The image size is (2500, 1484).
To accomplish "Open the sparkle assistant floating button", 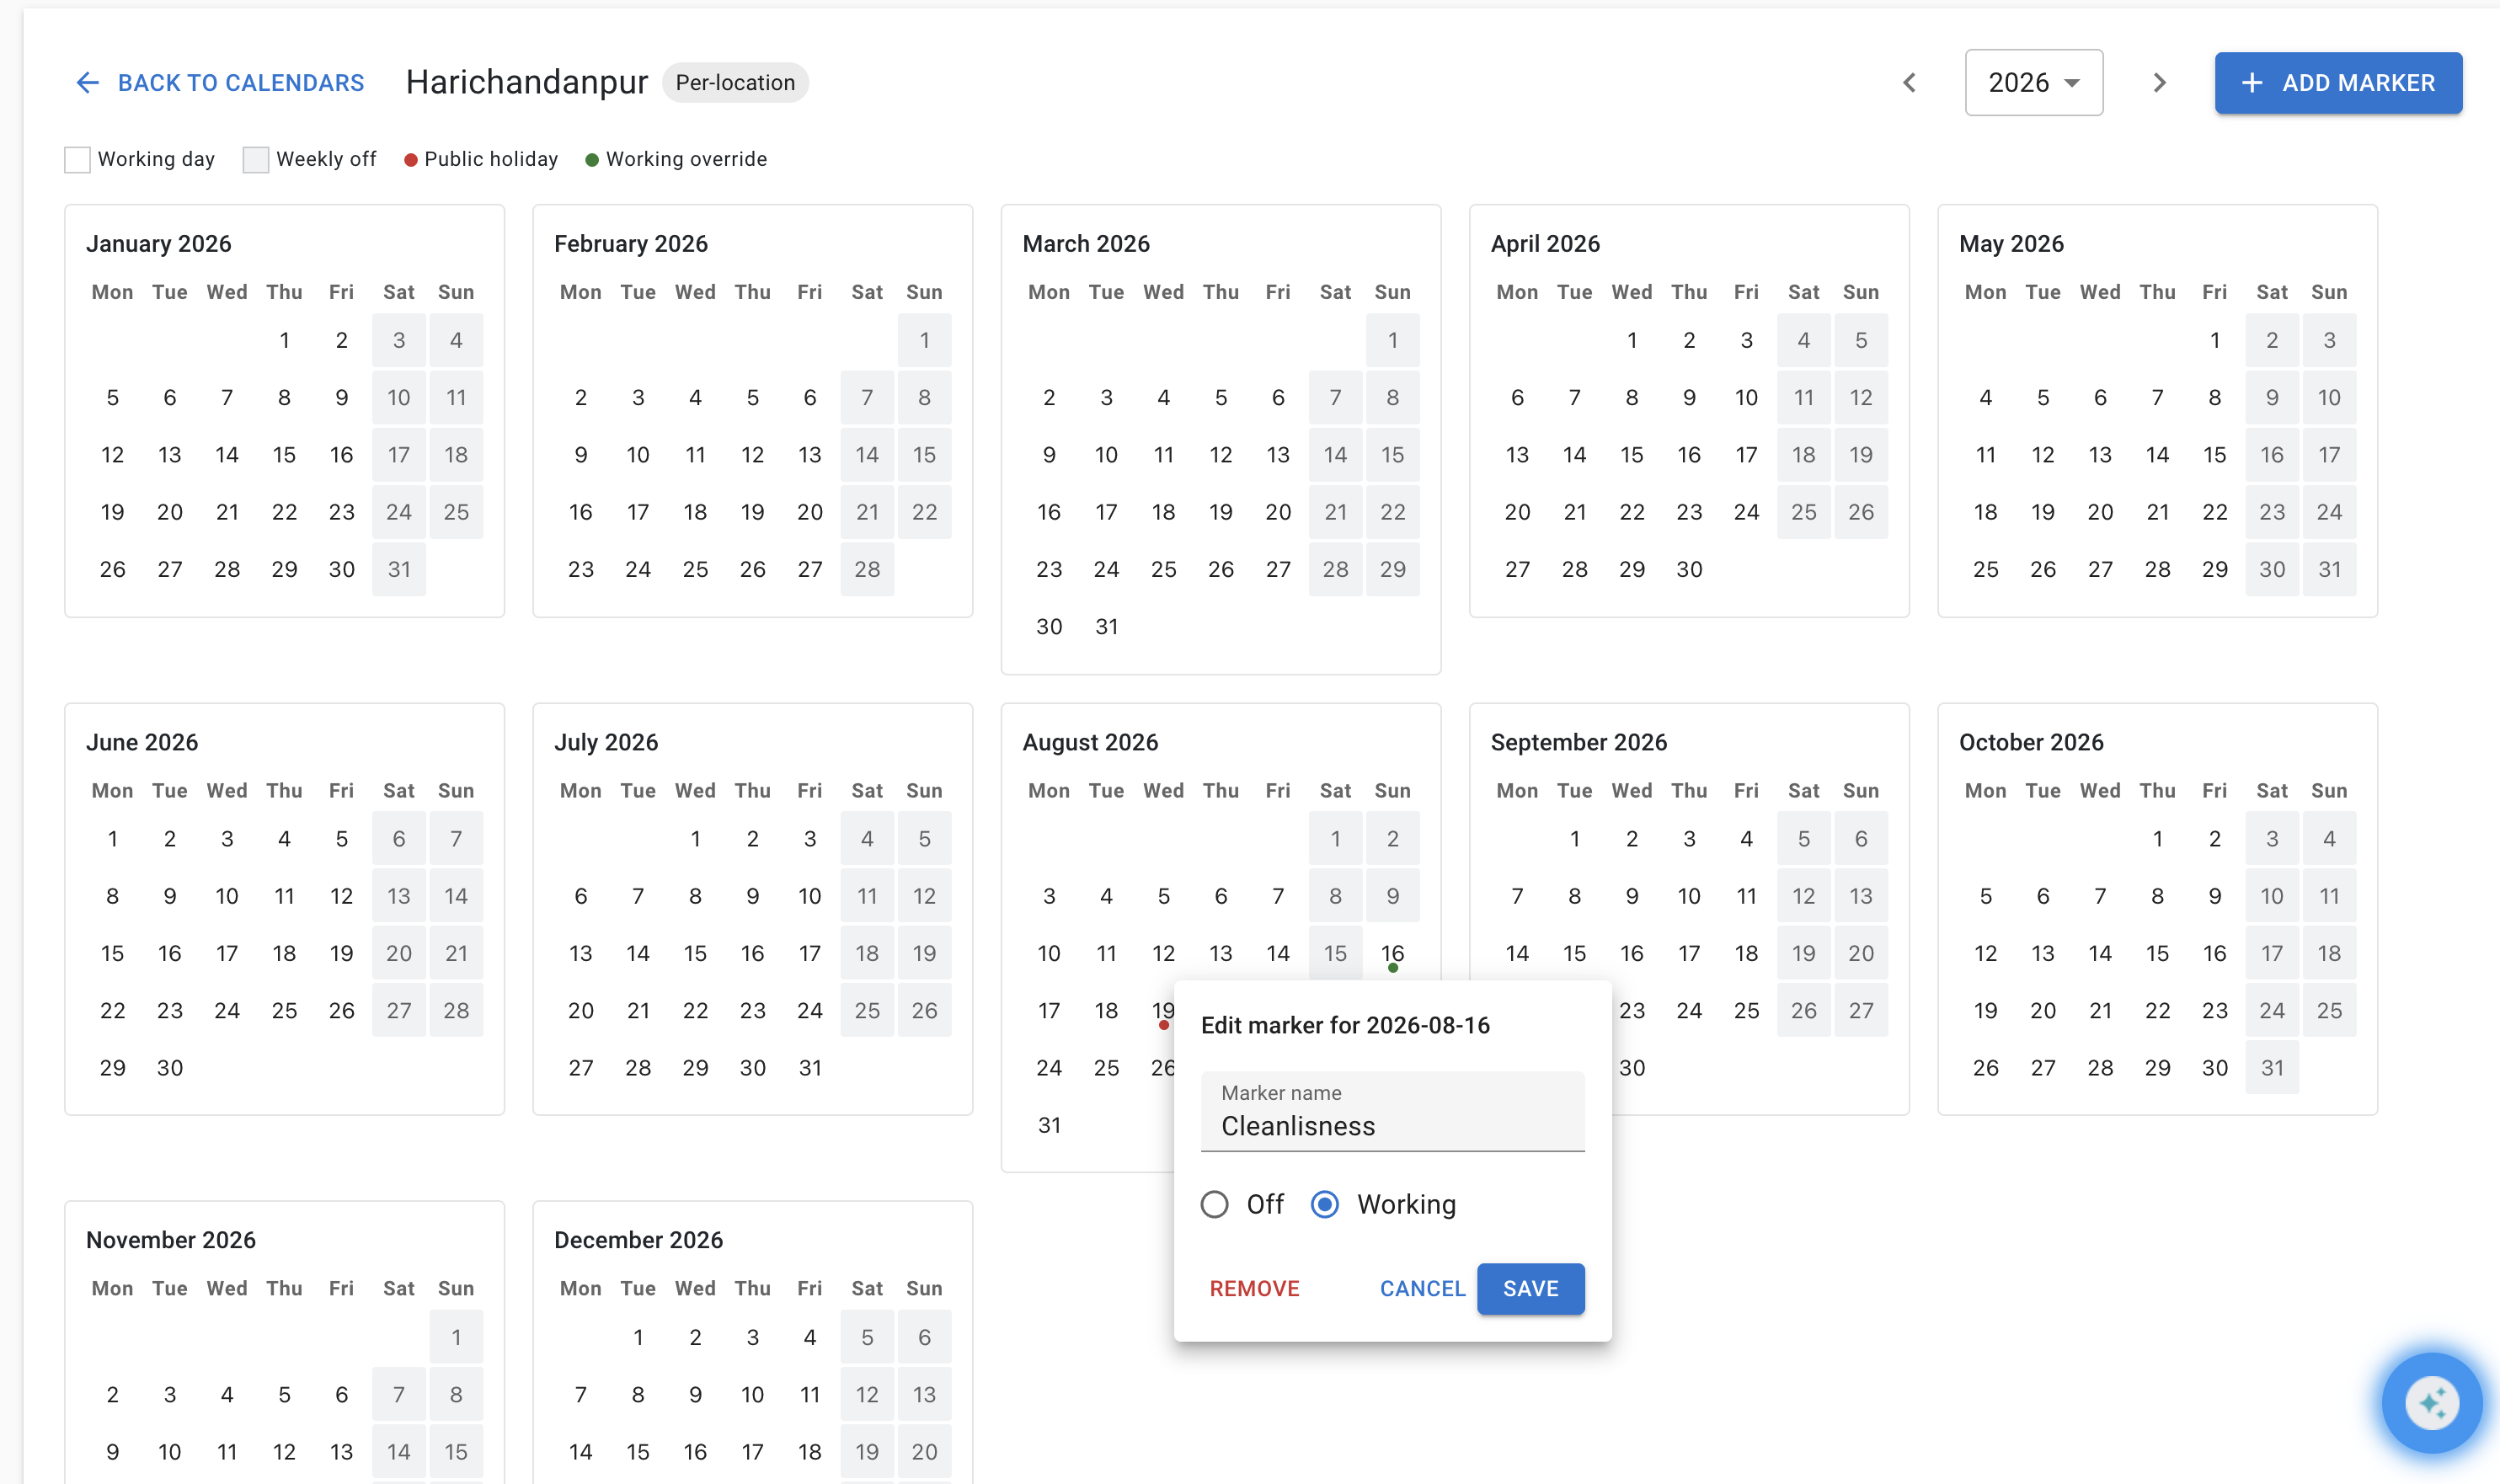I will pos(2431,1402).
